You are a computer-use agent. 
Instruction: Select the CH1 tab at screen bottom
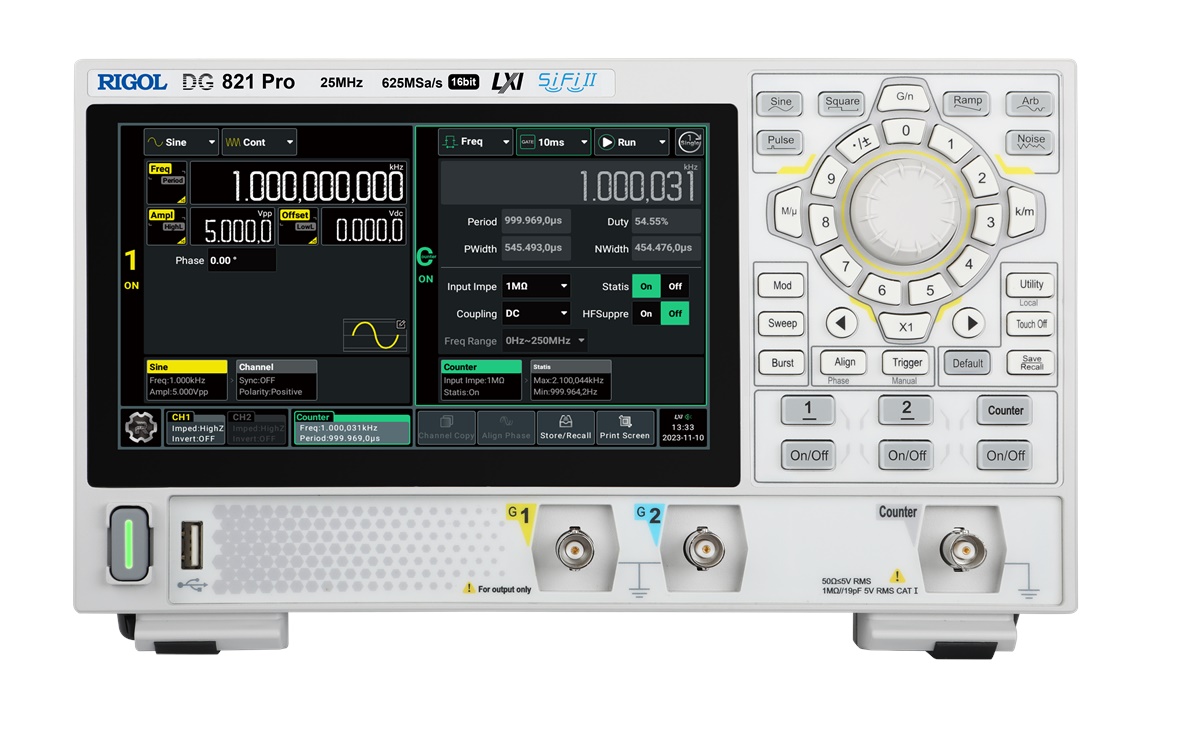pyautogui.click(x=195, y=428)
